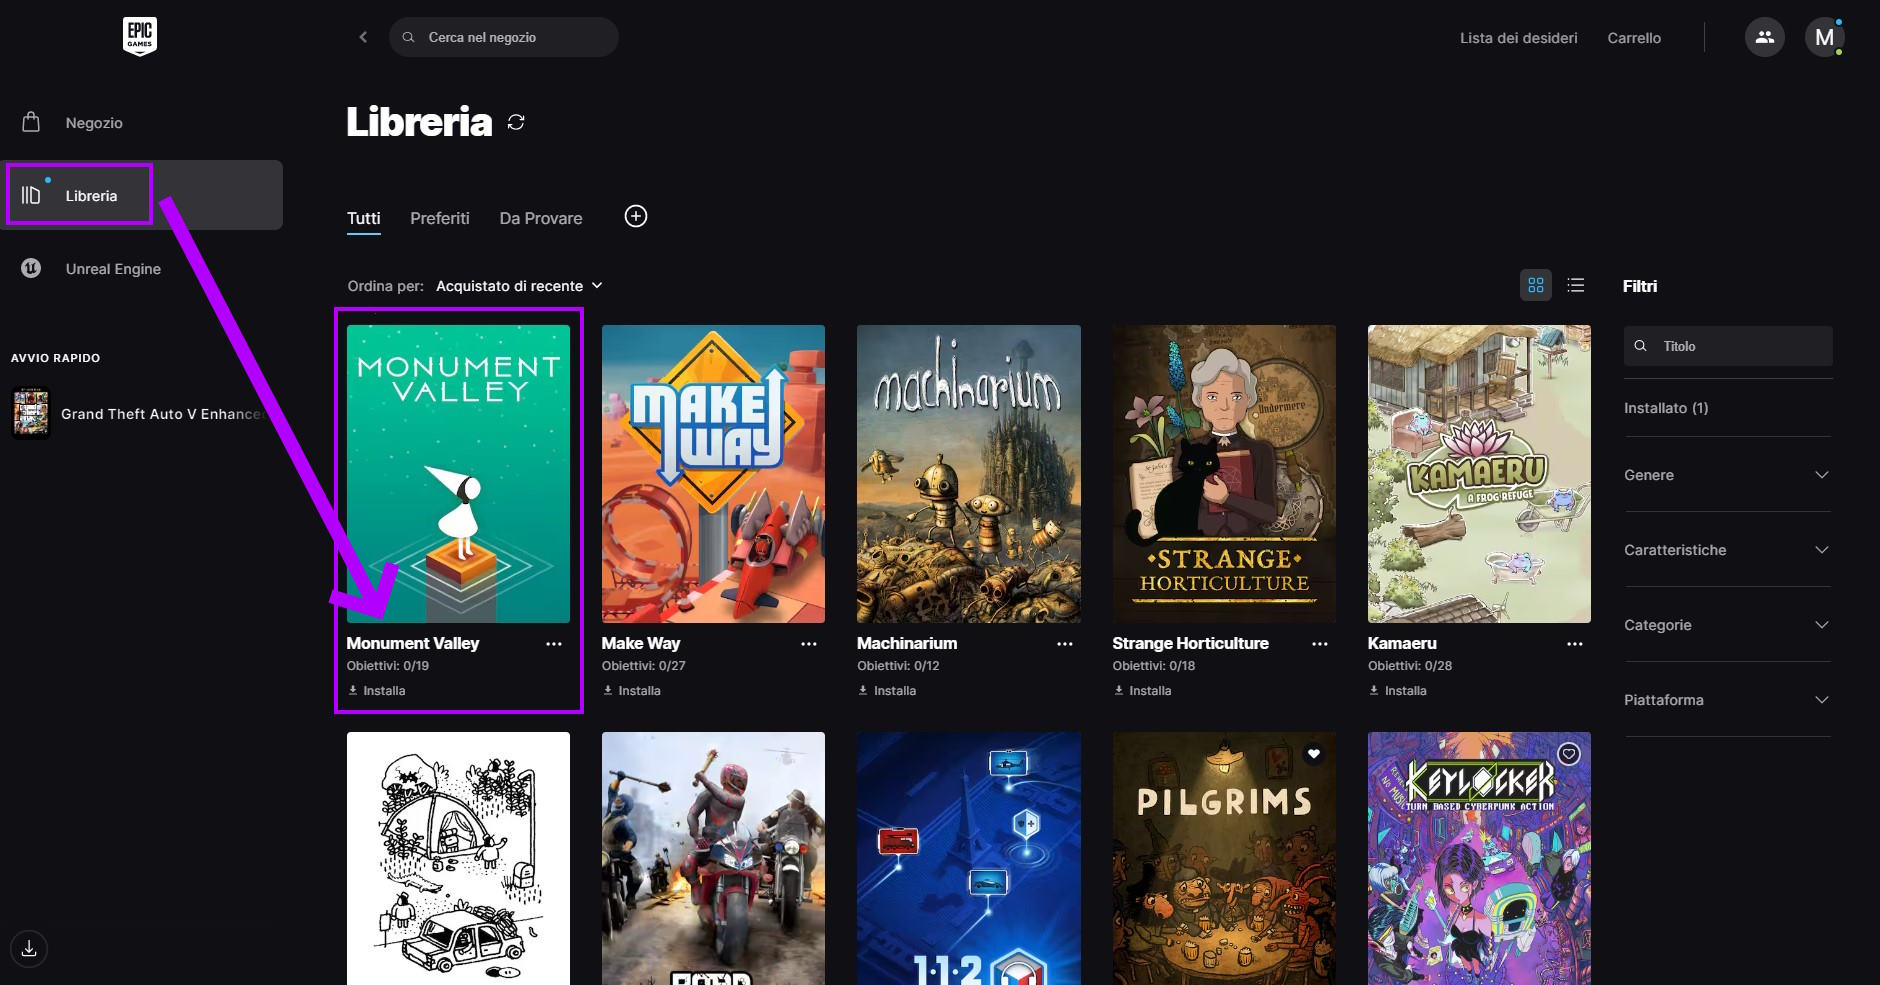Open the Keylocker cover thumbnail

pyautogui.click(x=1479, y=858)
